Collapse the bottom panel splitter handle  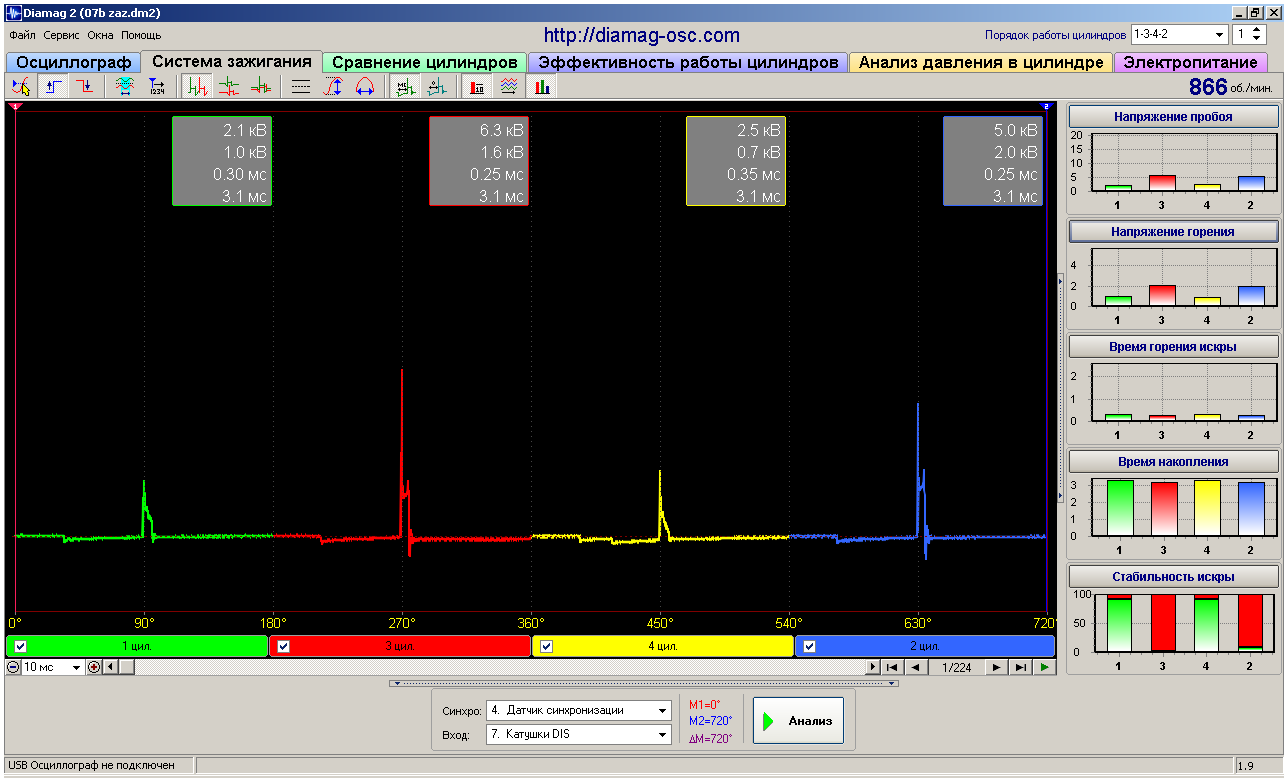[643, 684]
